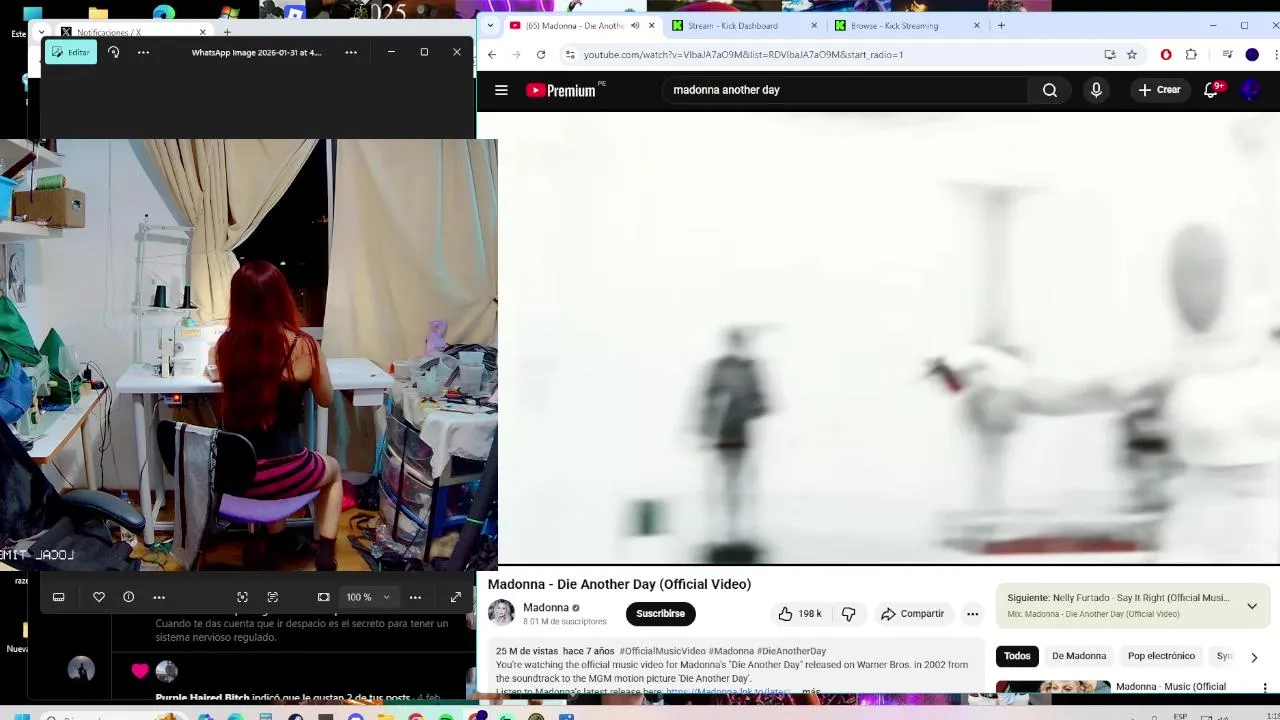This screenshot has height=720, width=1280.
Task: Rotate the image in Photos app
Action: [114, 52]
